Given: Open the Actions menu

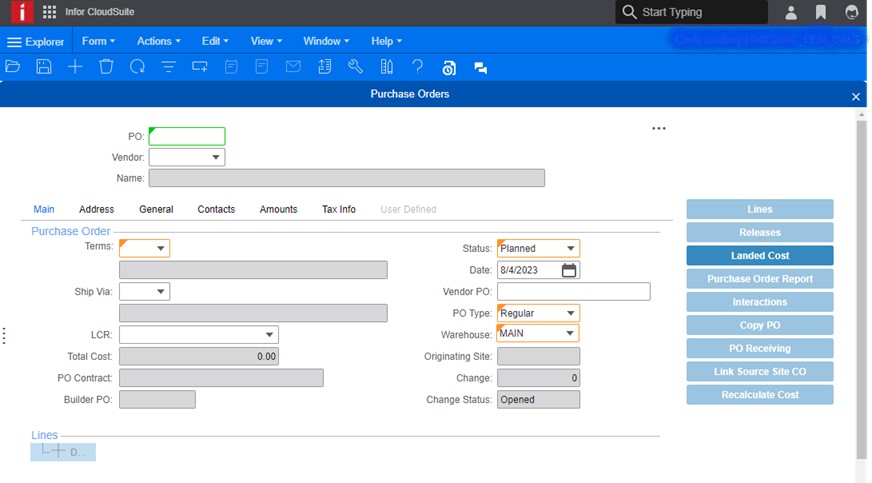Looking at the screenshot, I should [158, 41].
